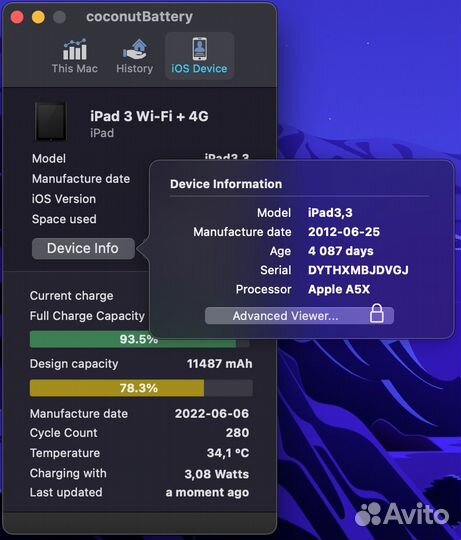Click the age value 4 087 days
The height and width of the screenshot is (540, 461).
click(x=340, y=251)
